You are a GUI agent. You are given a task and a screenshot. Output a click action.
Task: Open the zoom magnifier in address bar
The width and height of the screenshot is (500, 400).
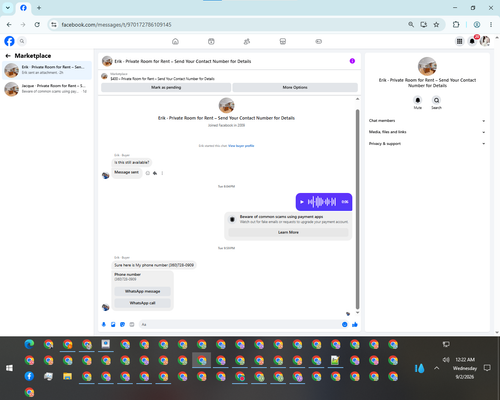click(x=411, y=25)
